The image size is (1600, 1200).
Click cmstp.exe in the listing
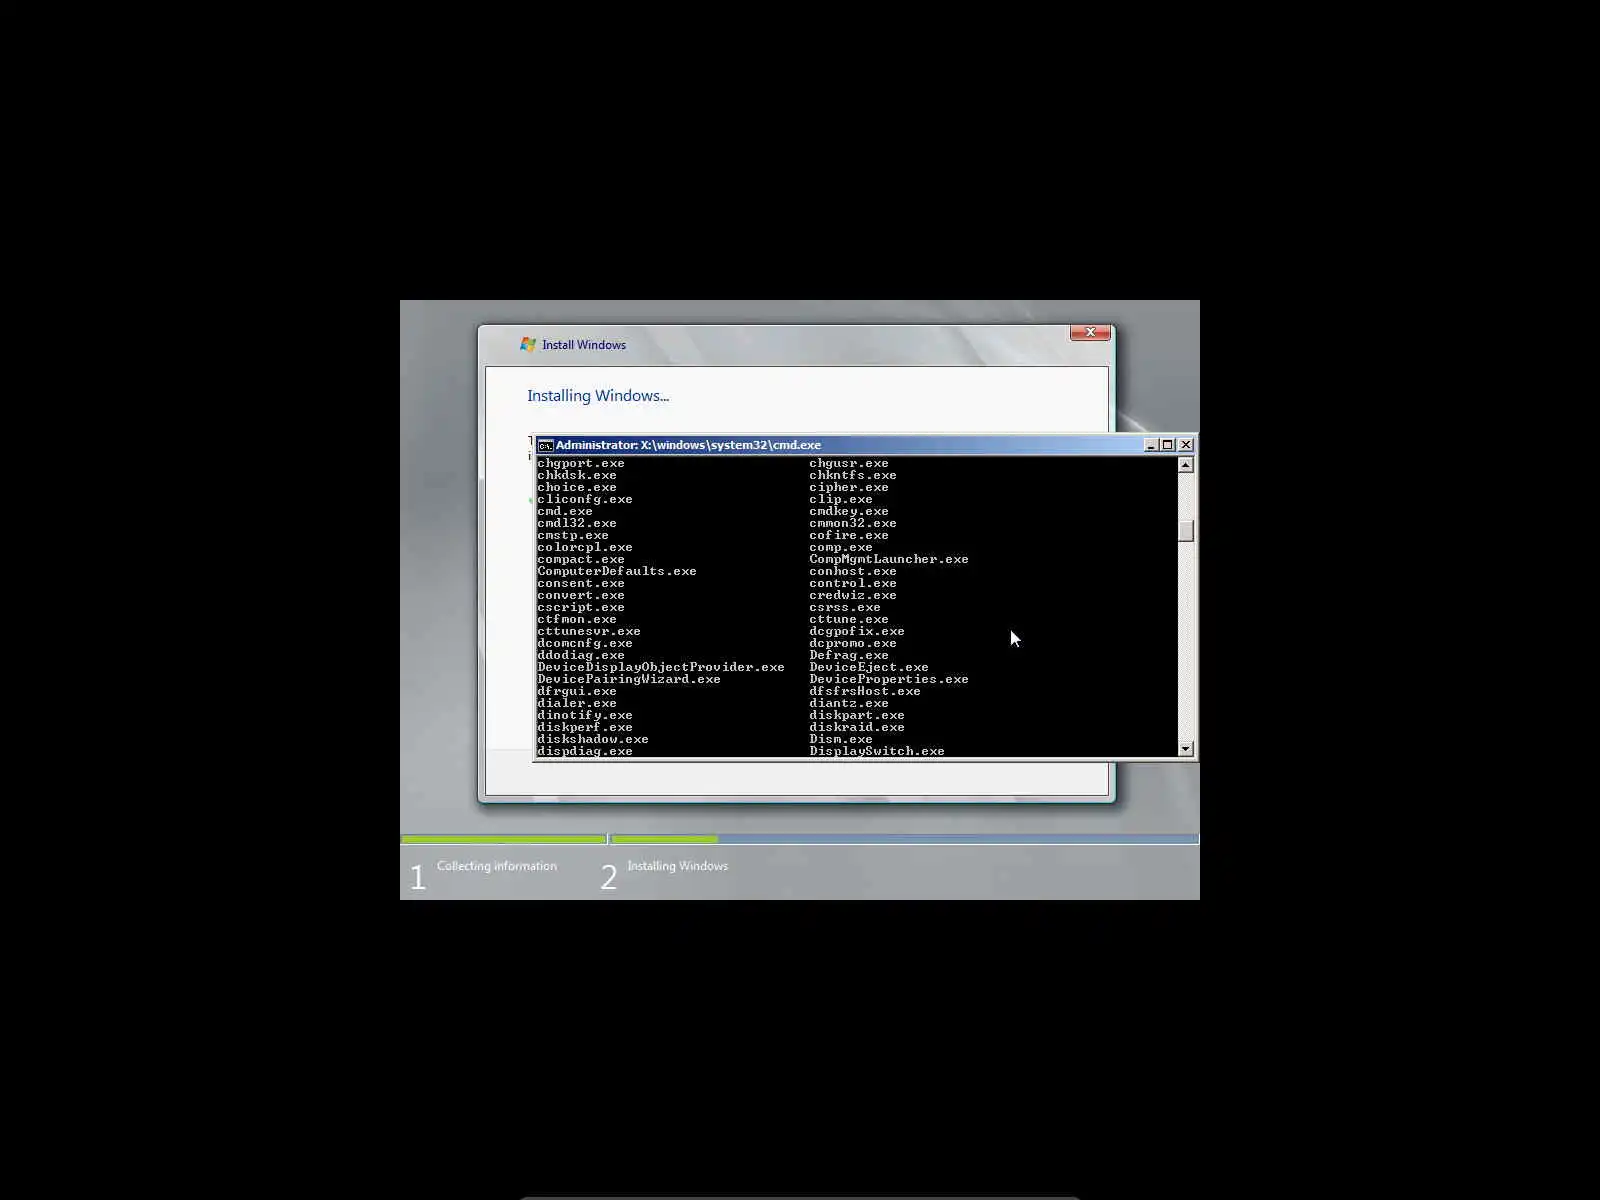[573, 535]
